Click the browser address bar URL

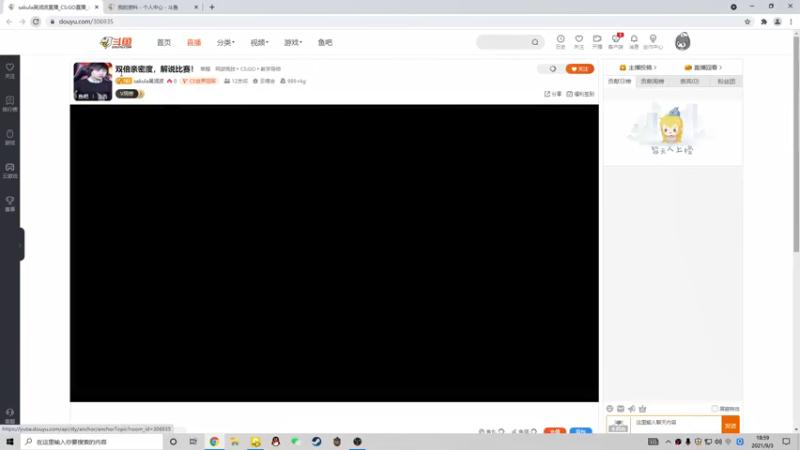(x=86, y=21)
